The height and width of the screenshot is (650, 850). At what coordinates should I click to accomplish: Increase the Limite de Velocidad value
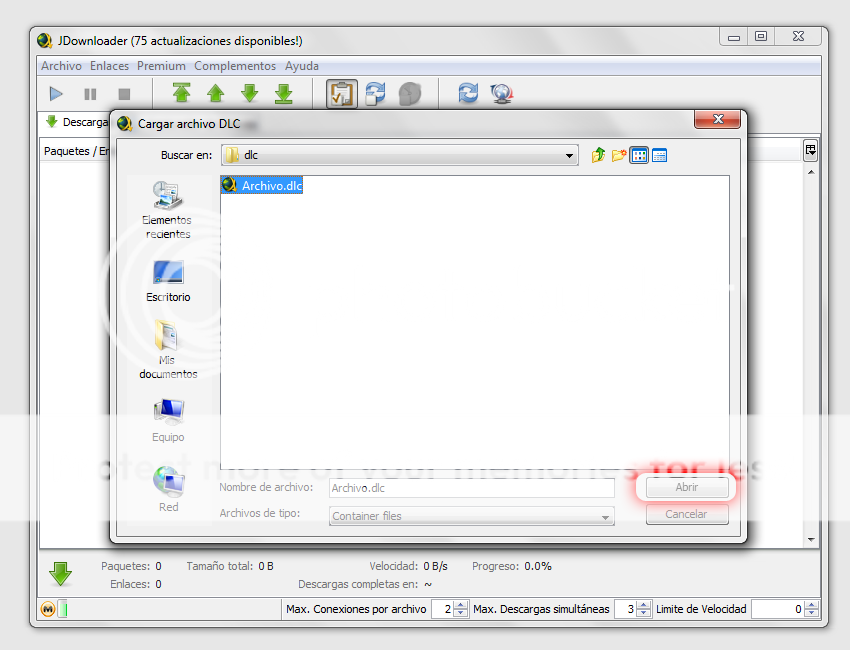click(x=811, y=605)
